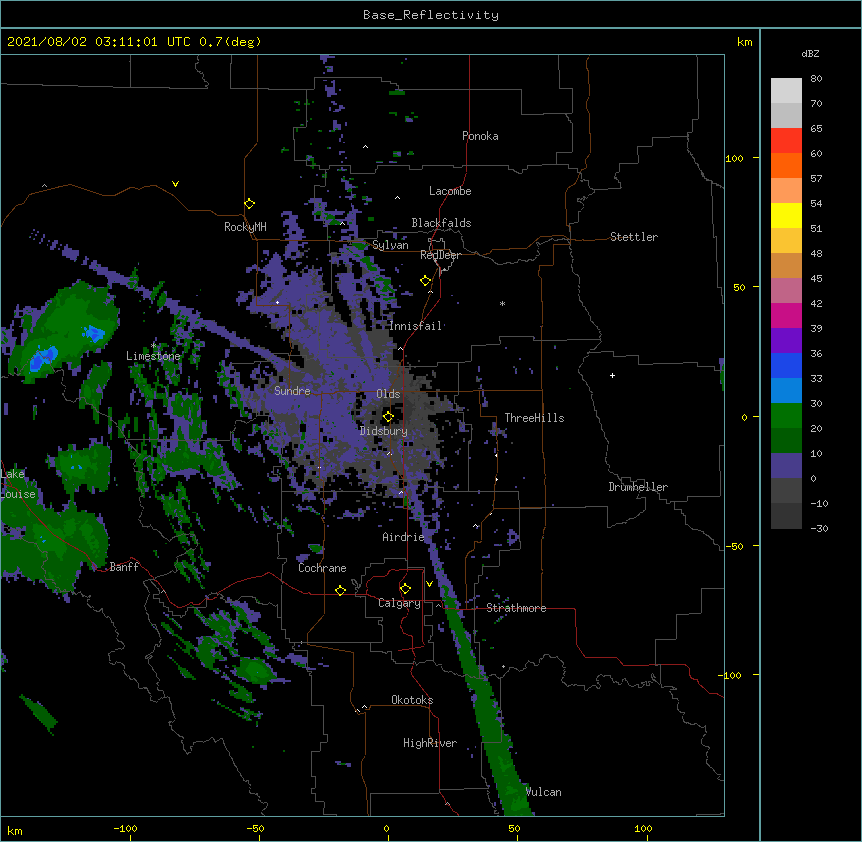Click the magenta swatch in the legend
This screenshot has height=842, width=862.
[786, 315]
